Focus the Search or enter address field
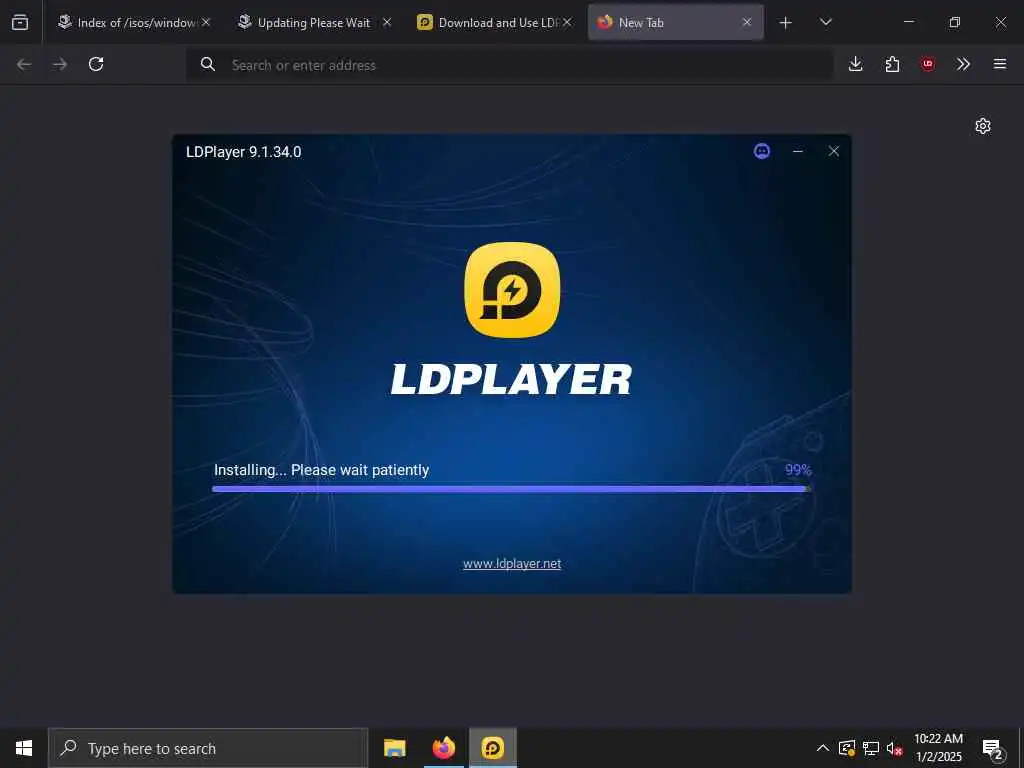 pos(509,65)
